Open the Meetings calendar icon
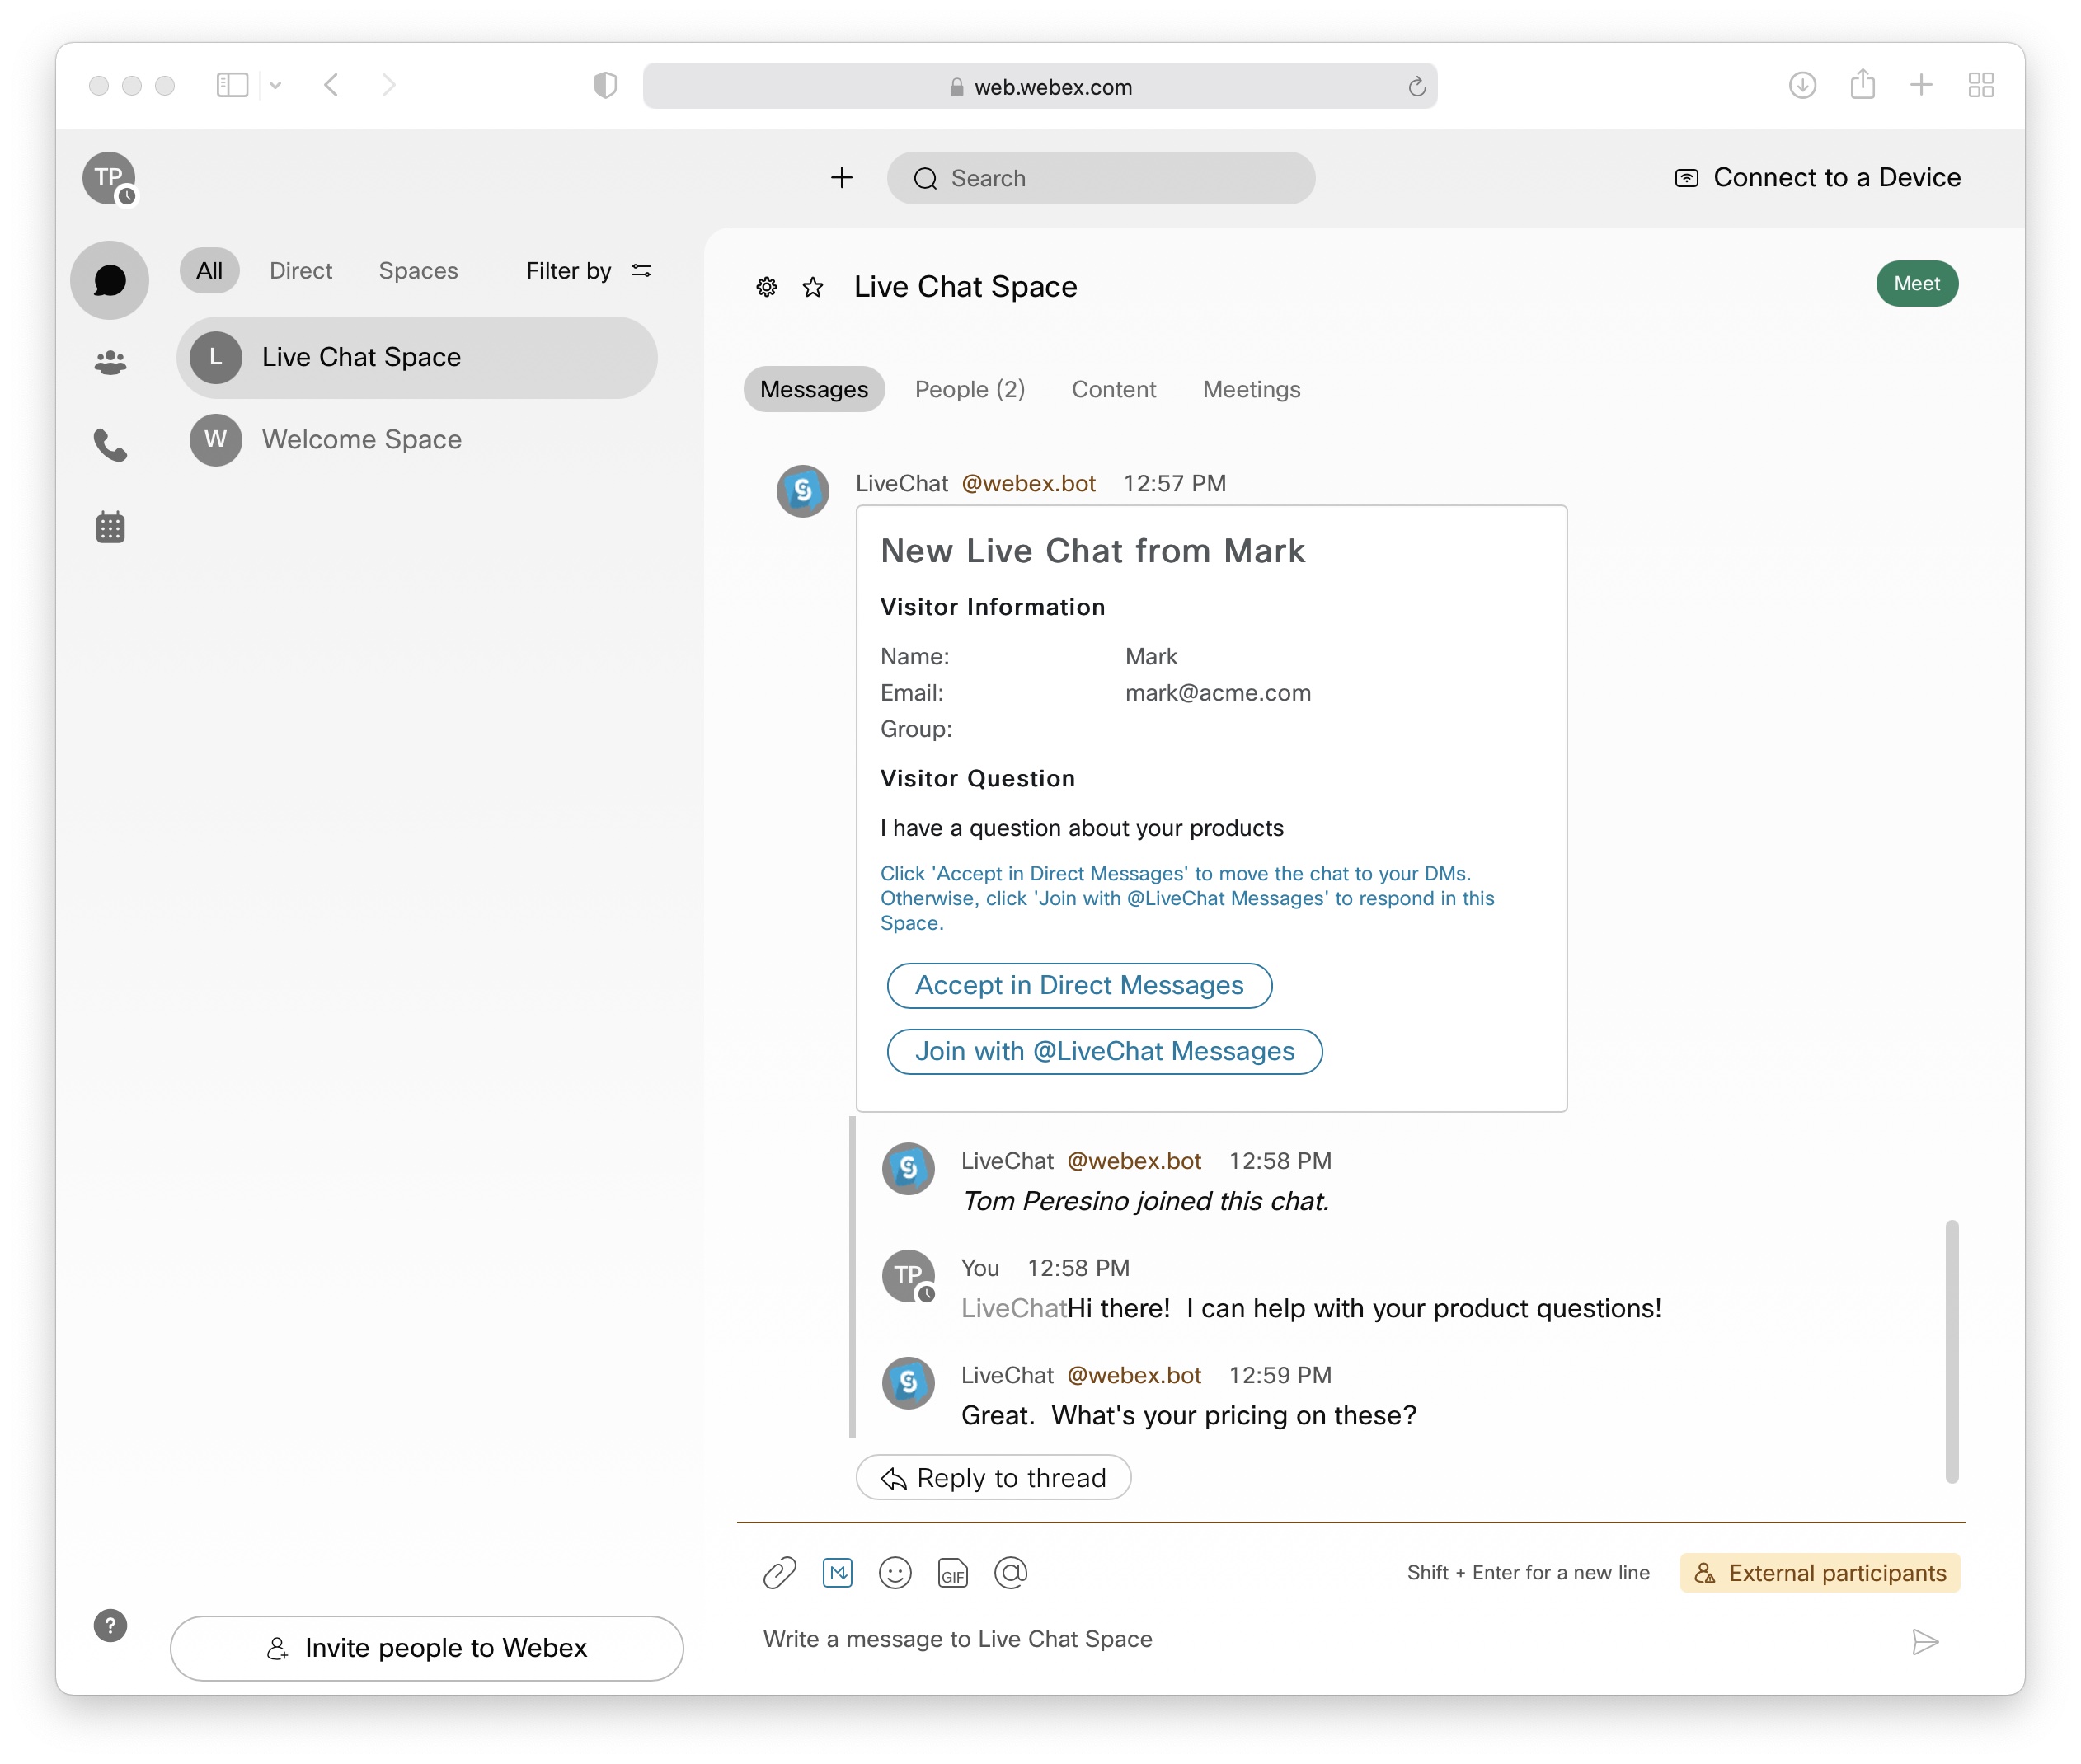The height and width of the screenshot is (1764, 2081). click(x=109, y=527)
